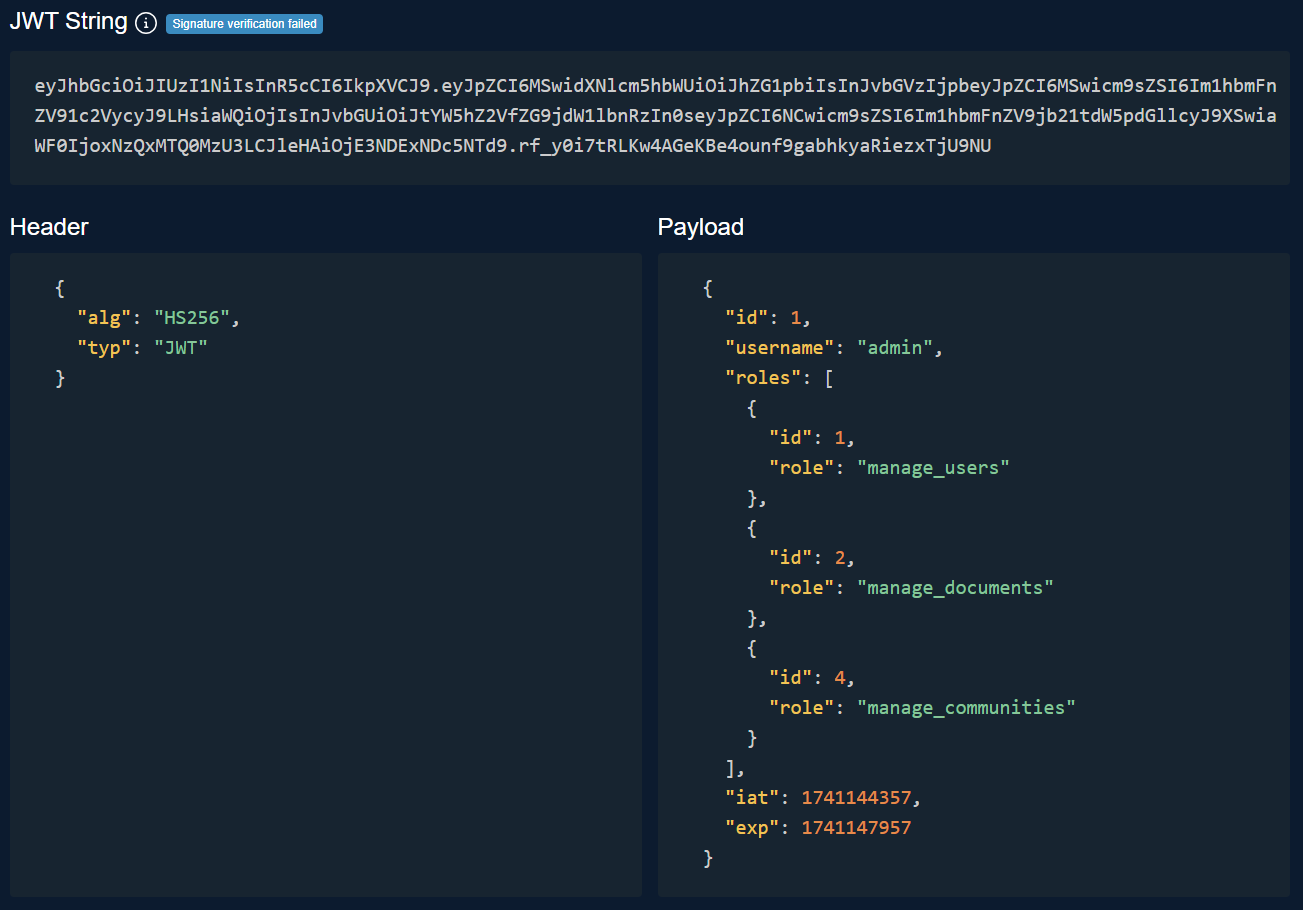1303x910 pixels.
Task: Click the "JWT" value in Header
Action: 181,348
